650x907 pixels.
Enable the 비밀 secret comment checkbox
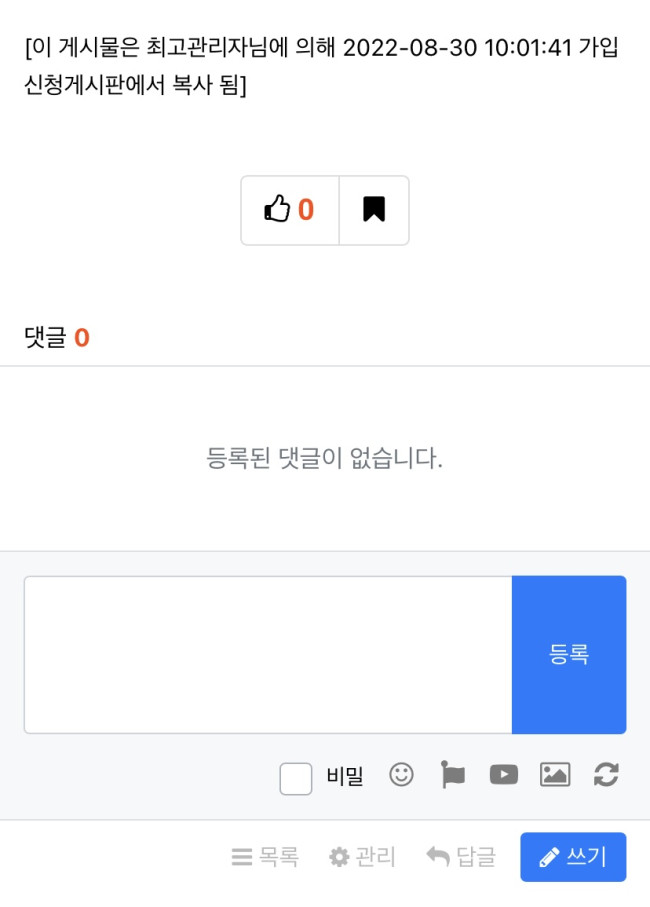pyautogui.click(x=296, y=779)
